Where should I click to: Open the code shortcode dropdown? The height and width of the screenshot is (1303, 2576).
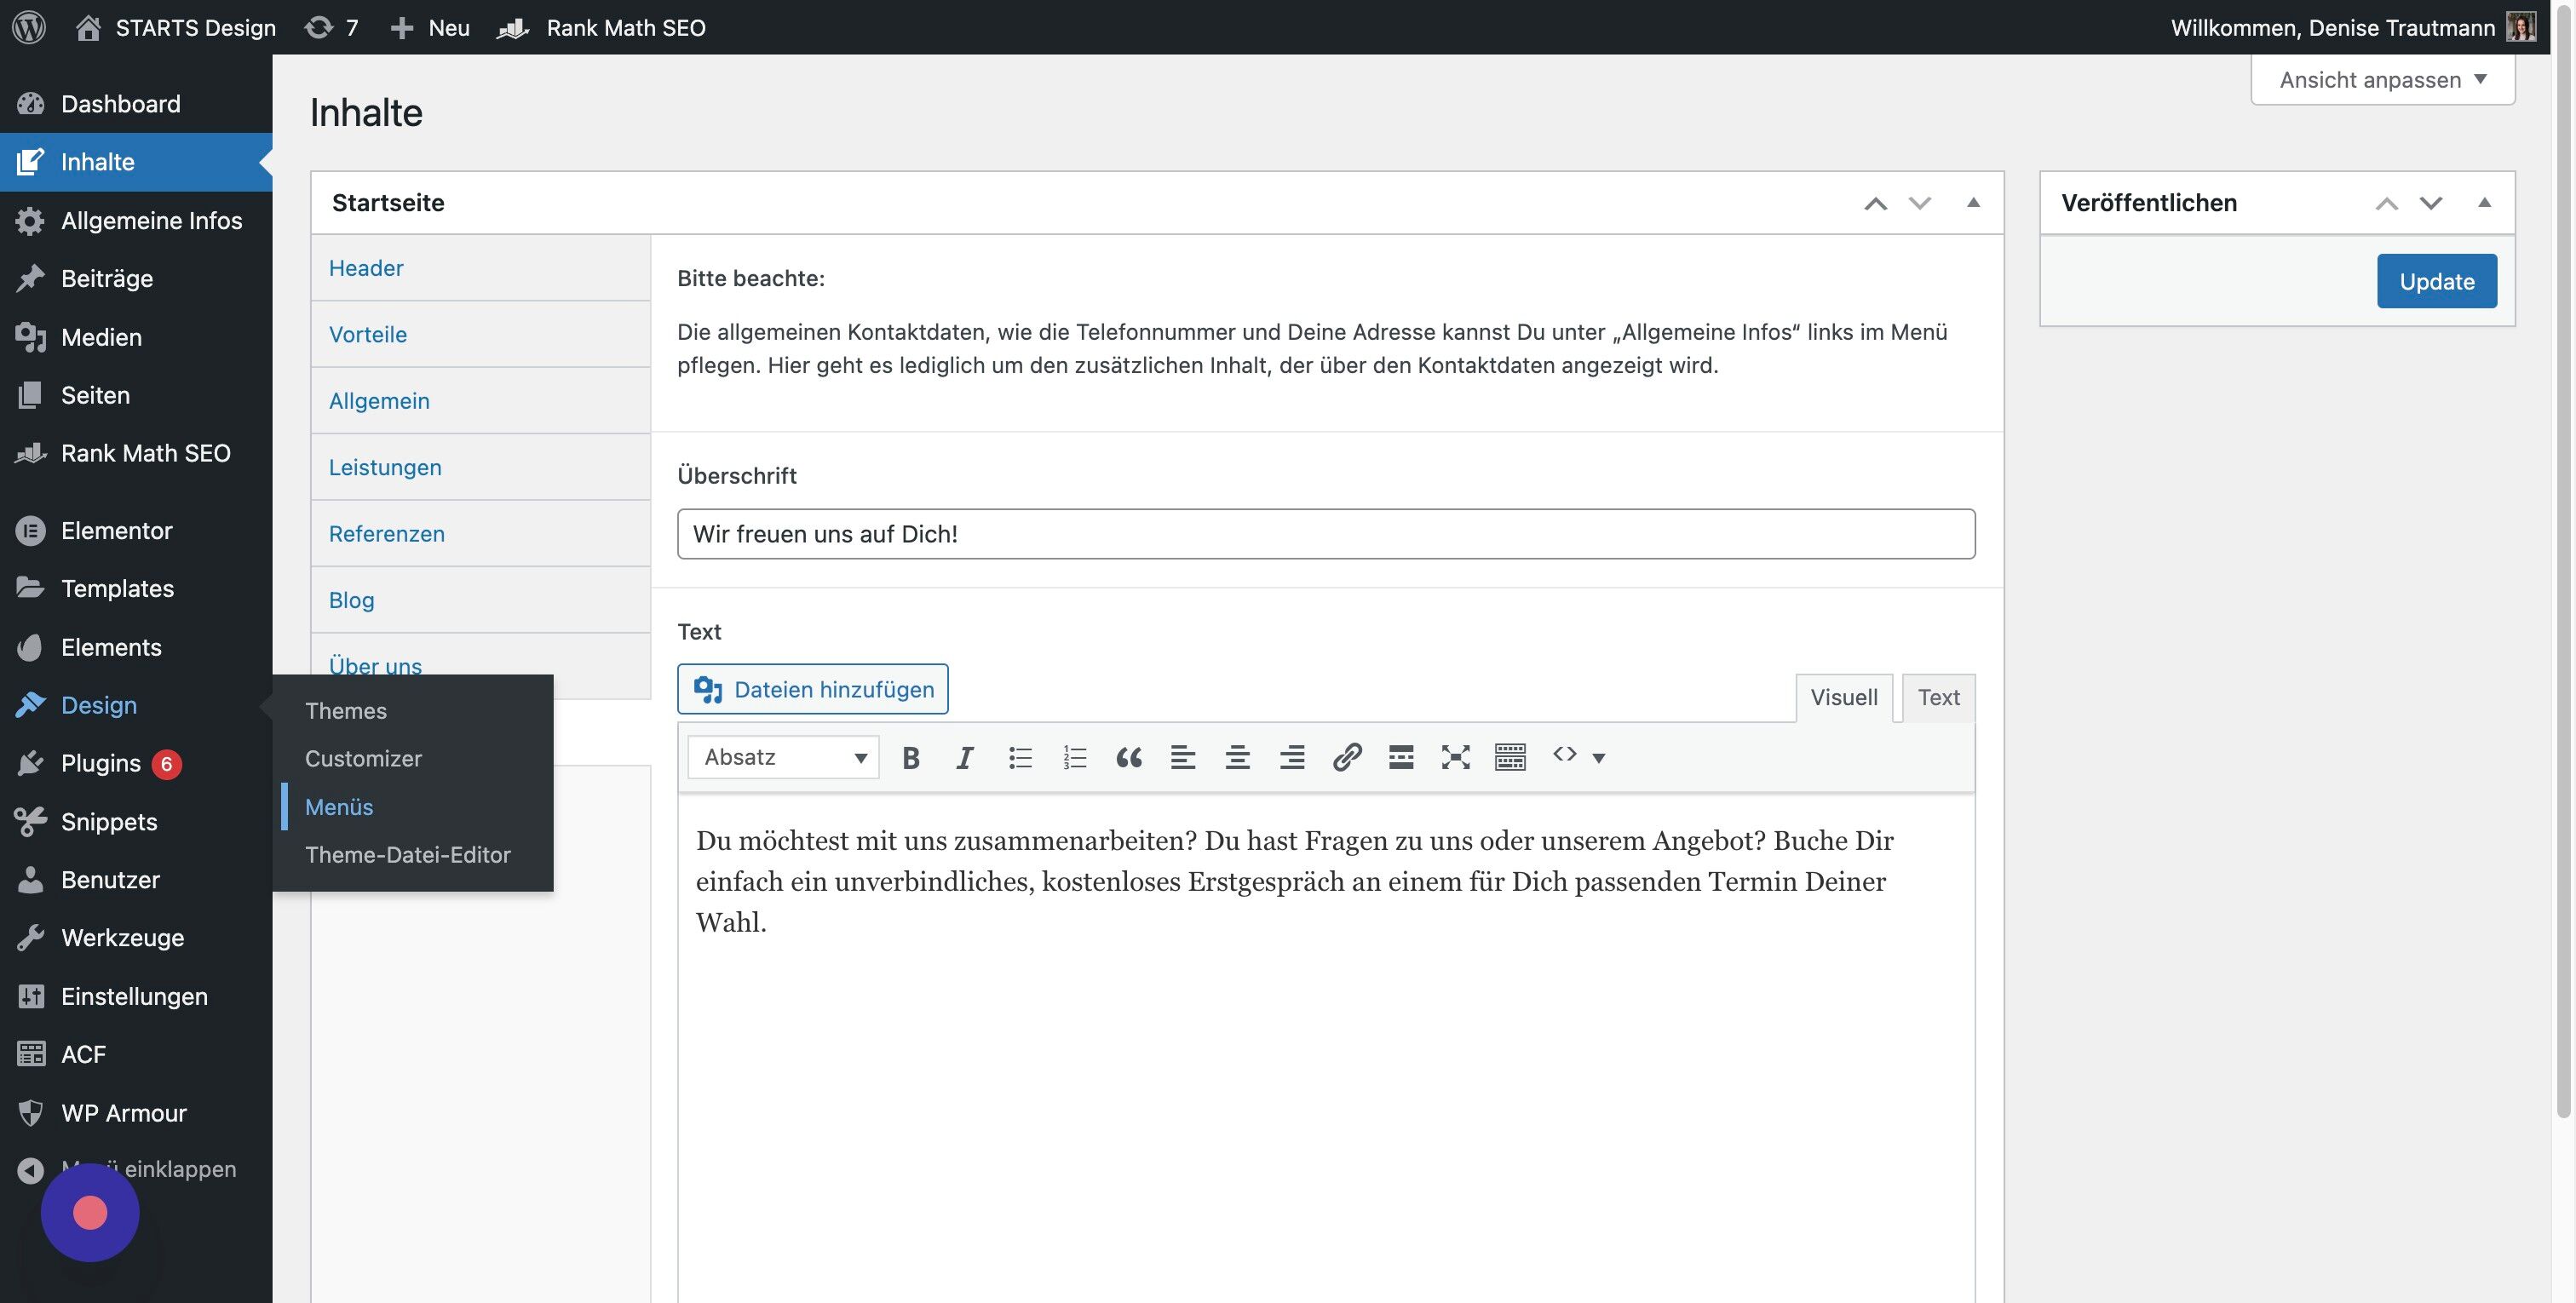pyautogui.click(x=1579, y=757)
